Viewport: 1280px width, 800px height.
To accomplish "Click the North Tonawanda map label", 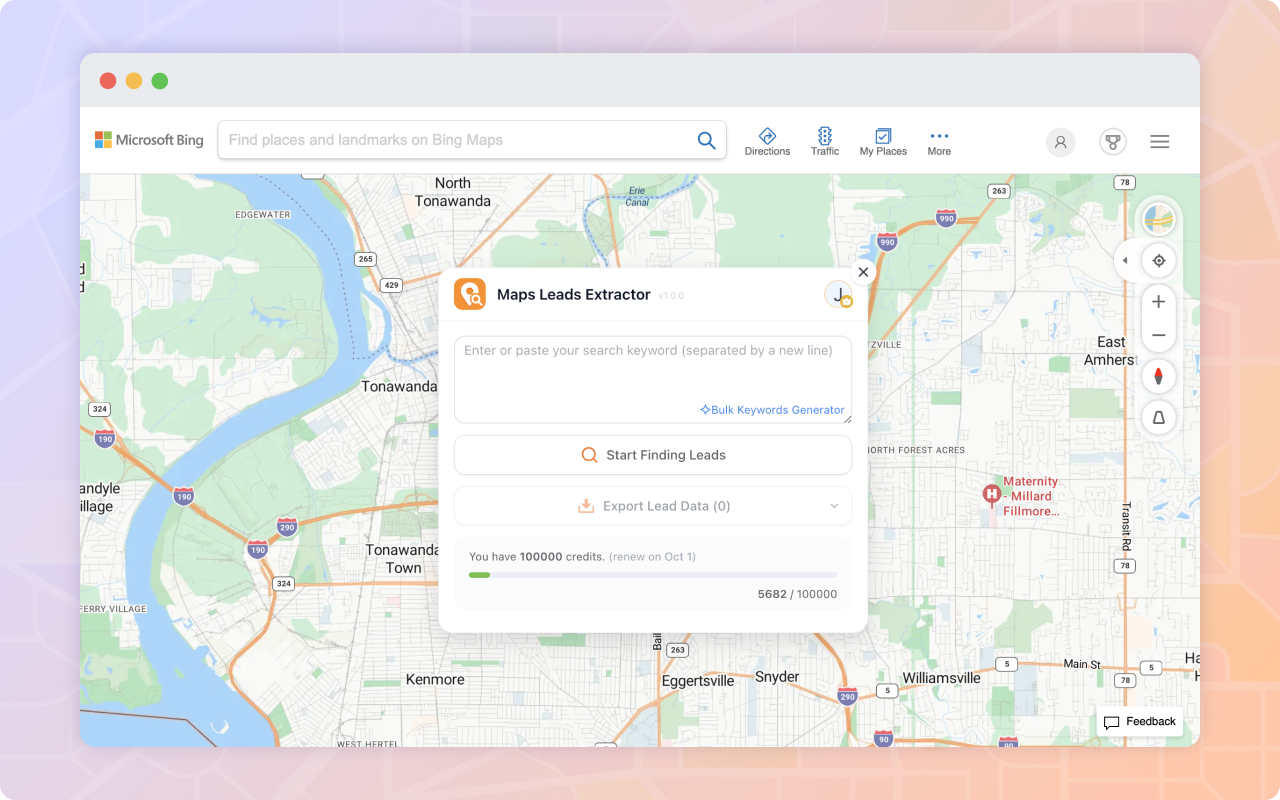I will pyautogui.click(x=453, y=192).
